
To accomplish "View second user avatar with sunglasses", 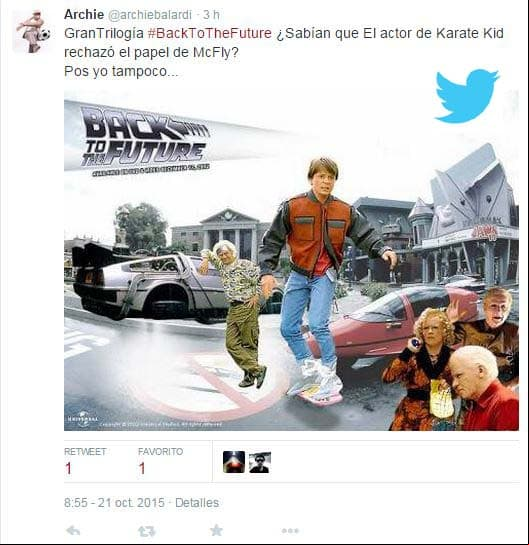I will tap(260, 462).
